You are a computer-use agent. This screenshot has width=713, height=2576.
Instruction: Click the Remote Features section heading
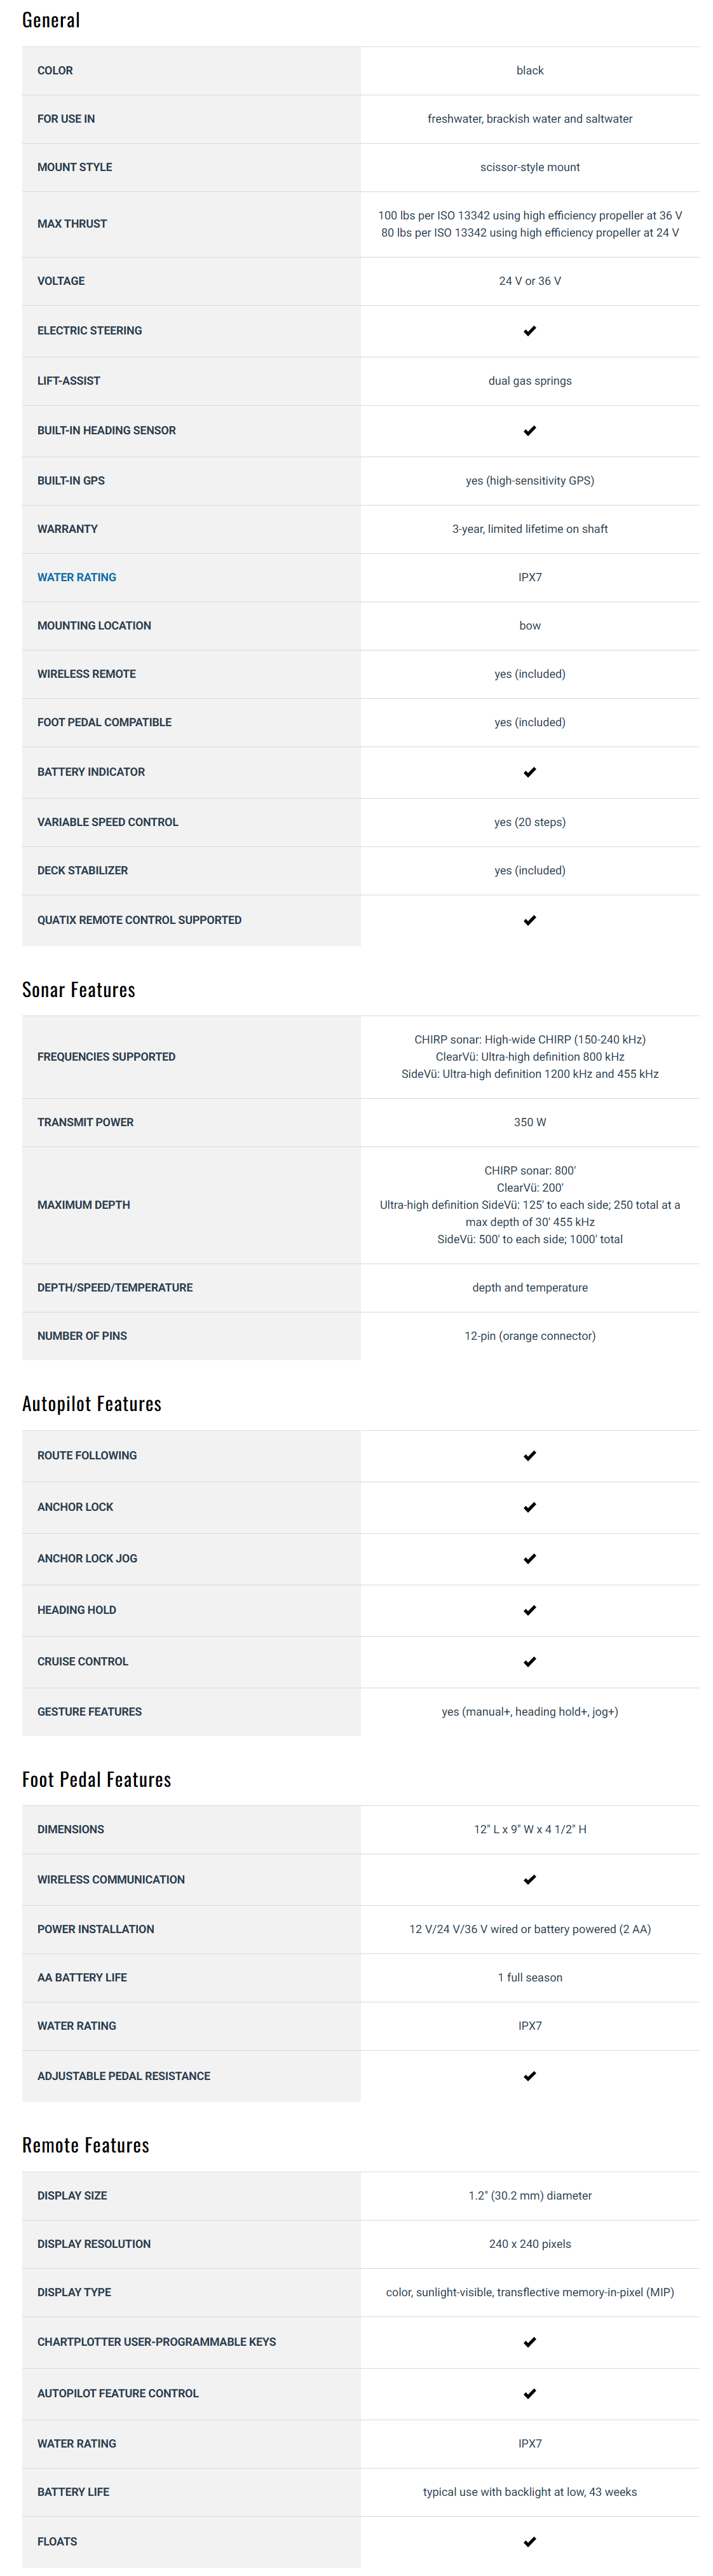[86, 2145]
